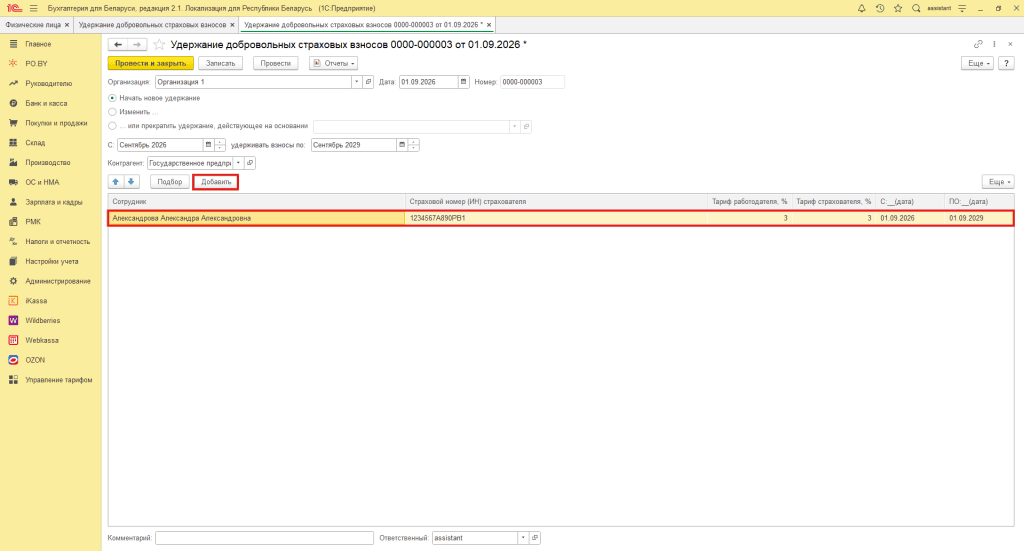Open the search magnifier
Image resolution: width=1024 pixels, height=551 pixels.
pos(916,8)
